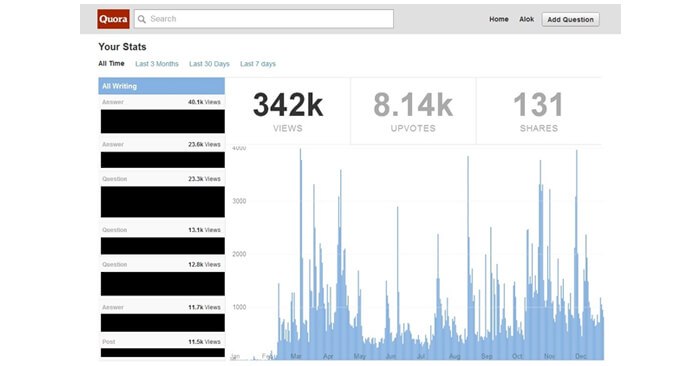Click the search magnifier icon
700x366 pixels.
(142, 19)
